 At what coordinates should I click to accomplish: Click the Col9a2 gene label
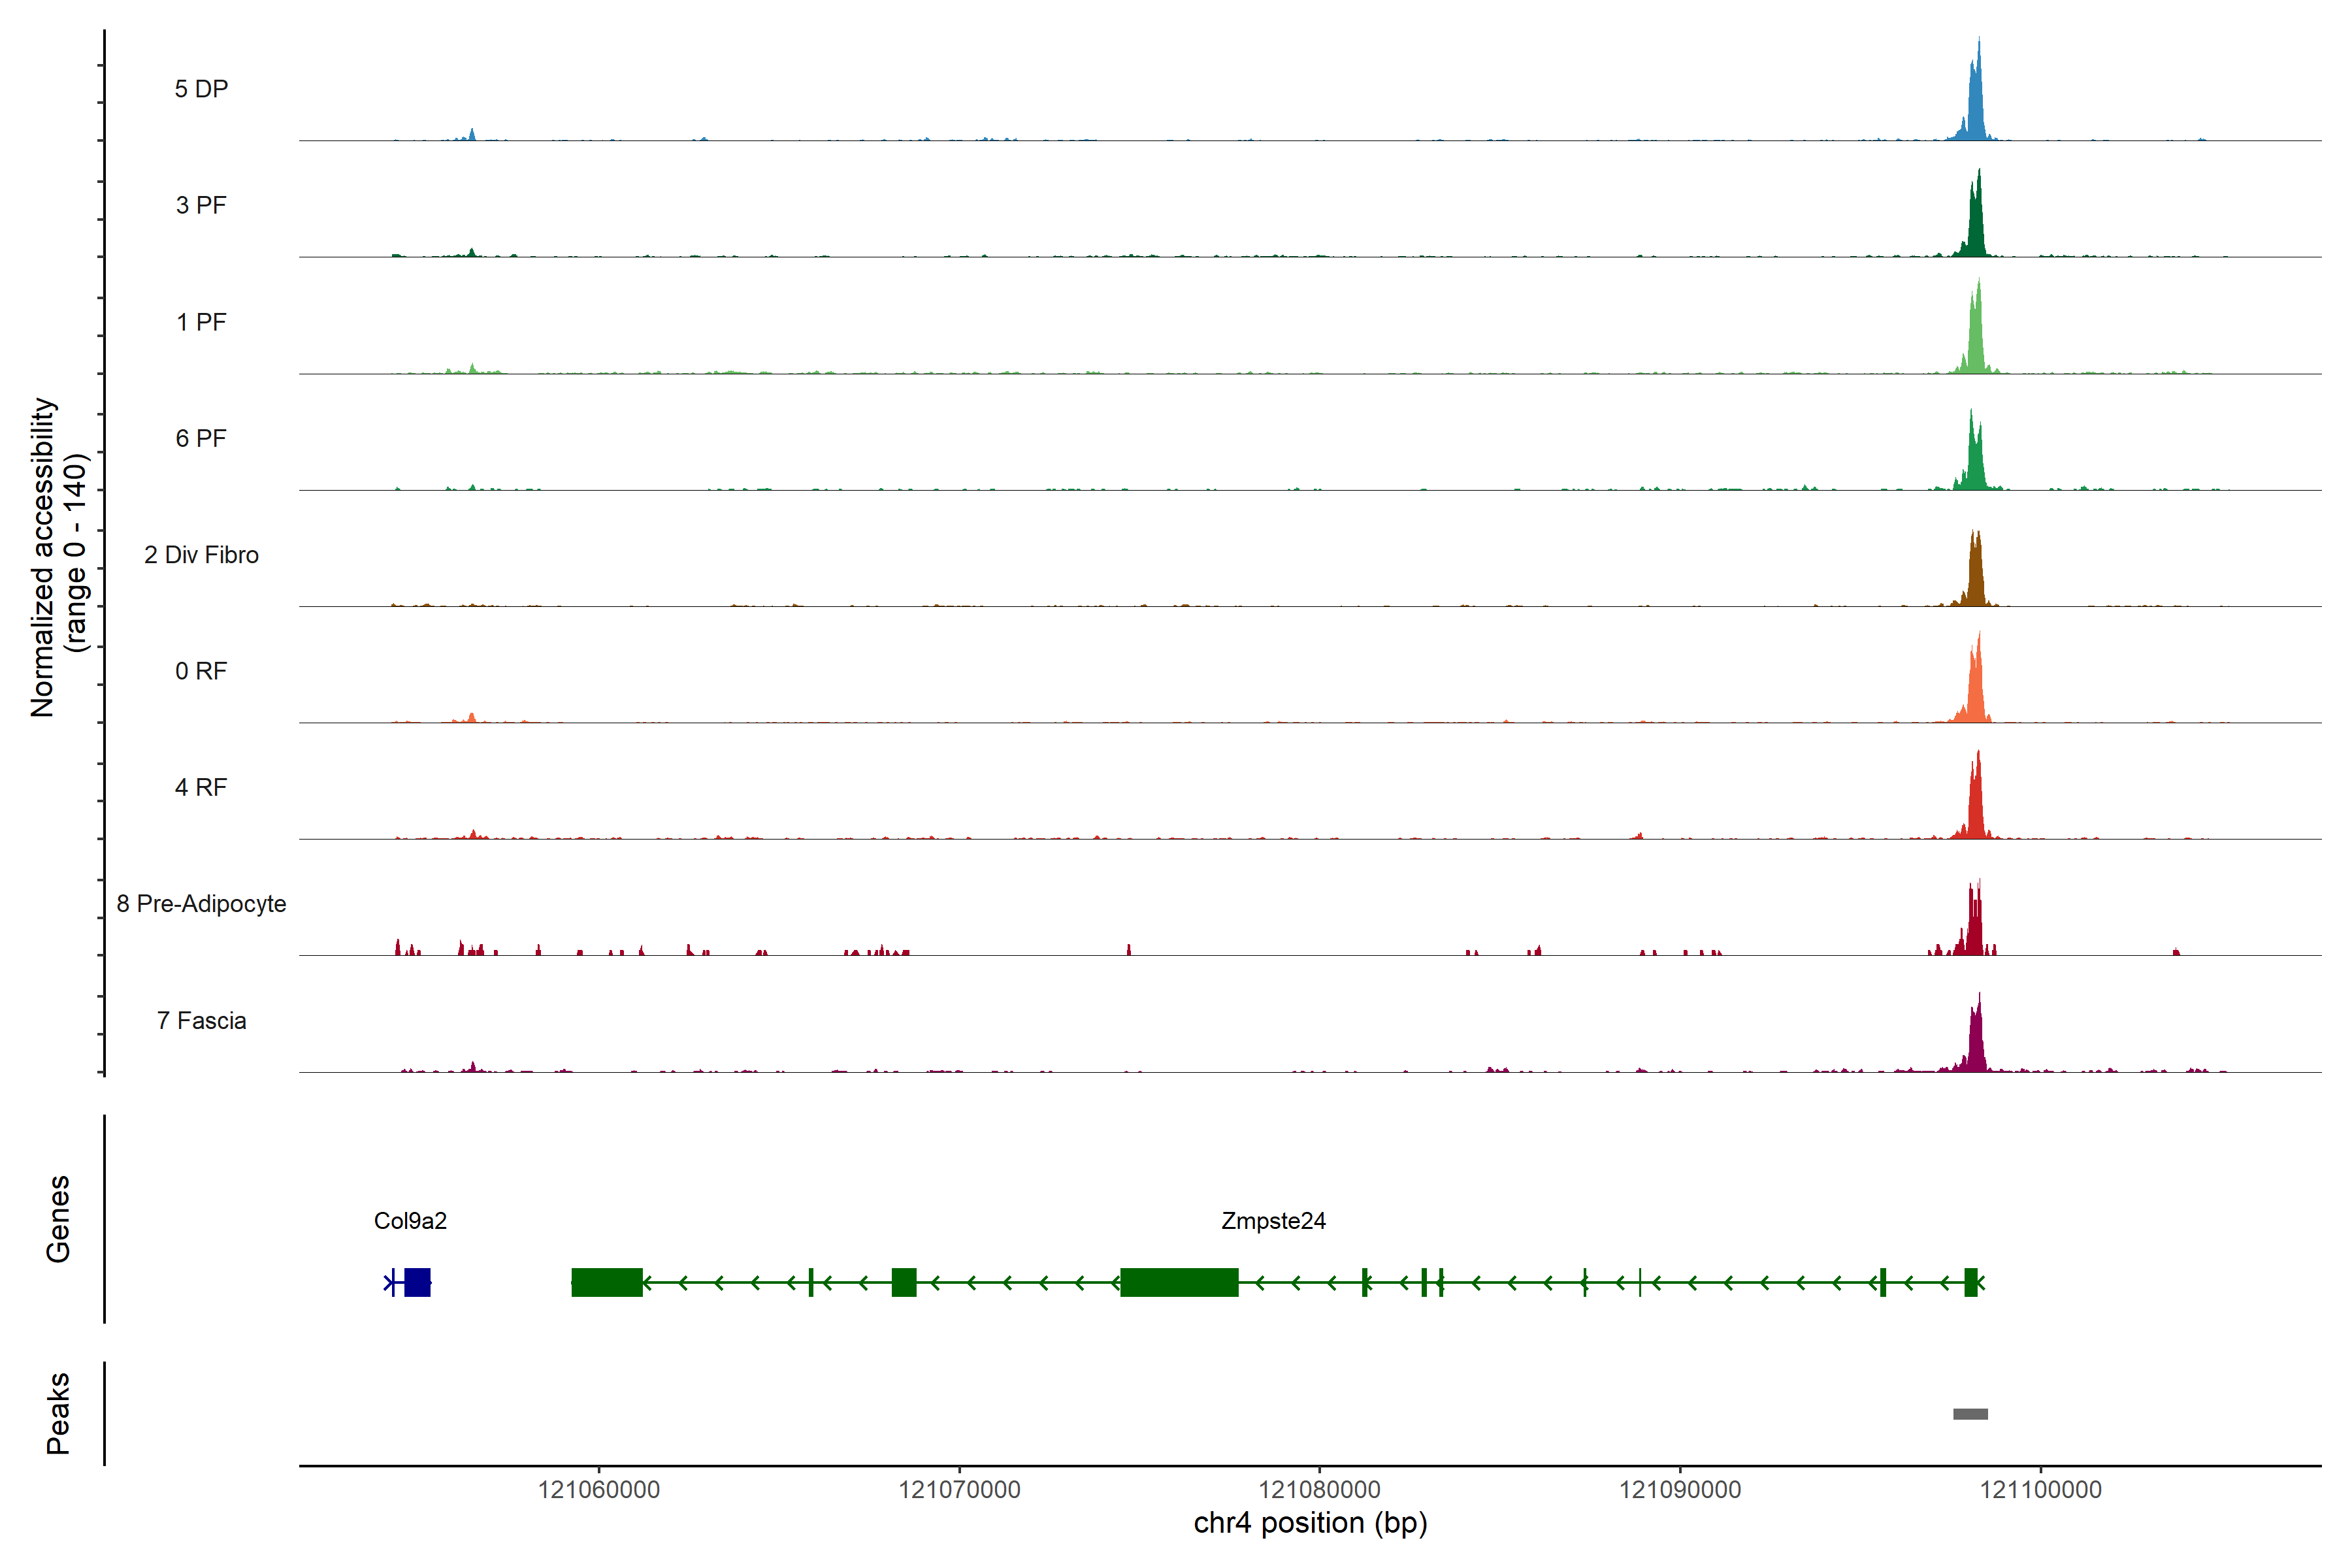(410, 1220)
